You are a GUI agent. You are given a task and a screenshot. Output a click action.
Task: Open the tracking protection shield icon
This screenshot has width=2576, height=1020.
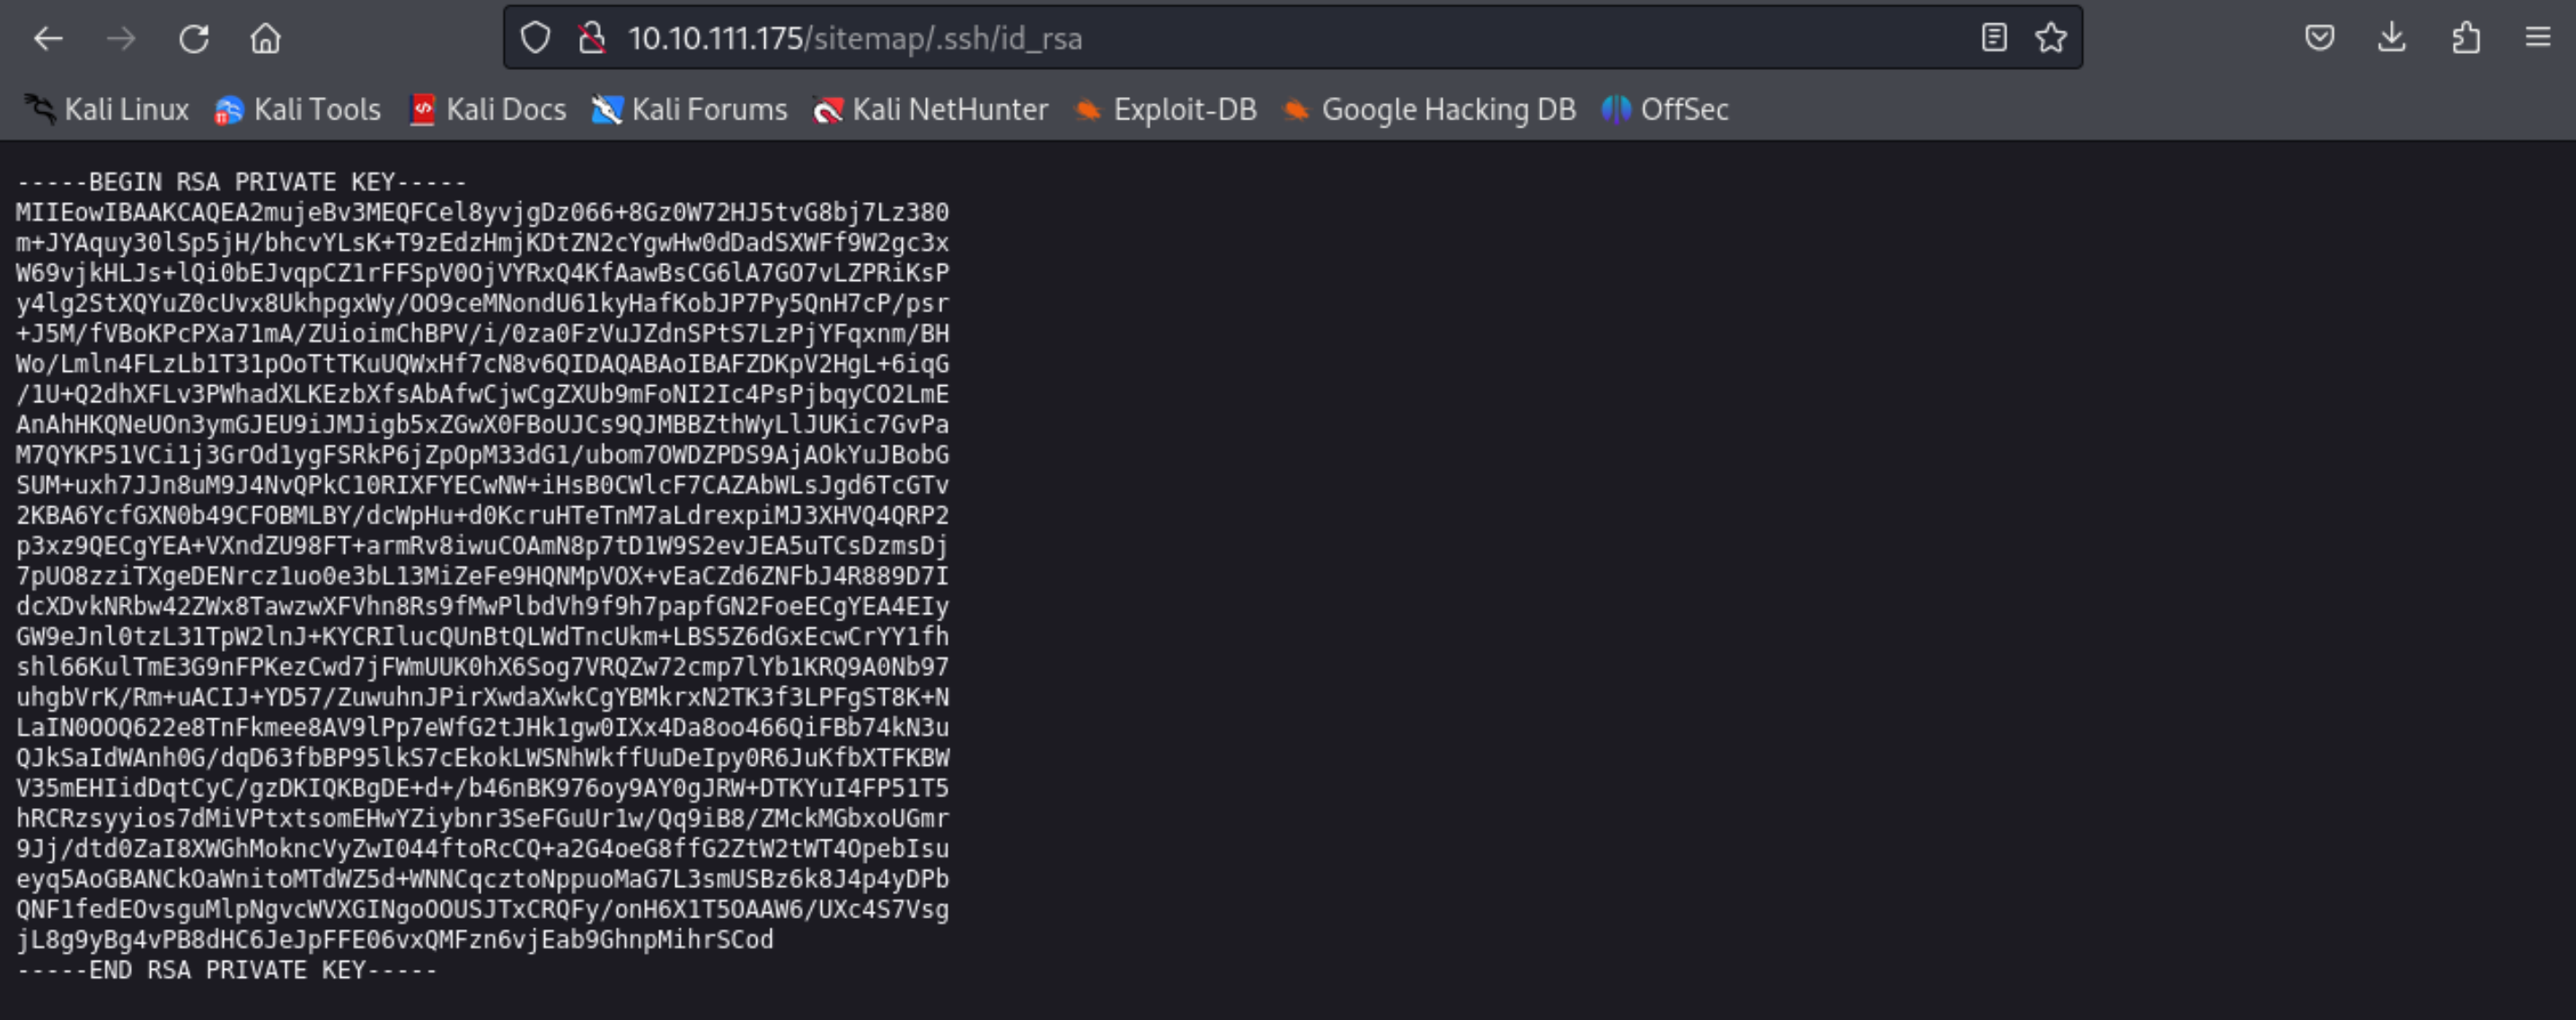pos(536,38)
